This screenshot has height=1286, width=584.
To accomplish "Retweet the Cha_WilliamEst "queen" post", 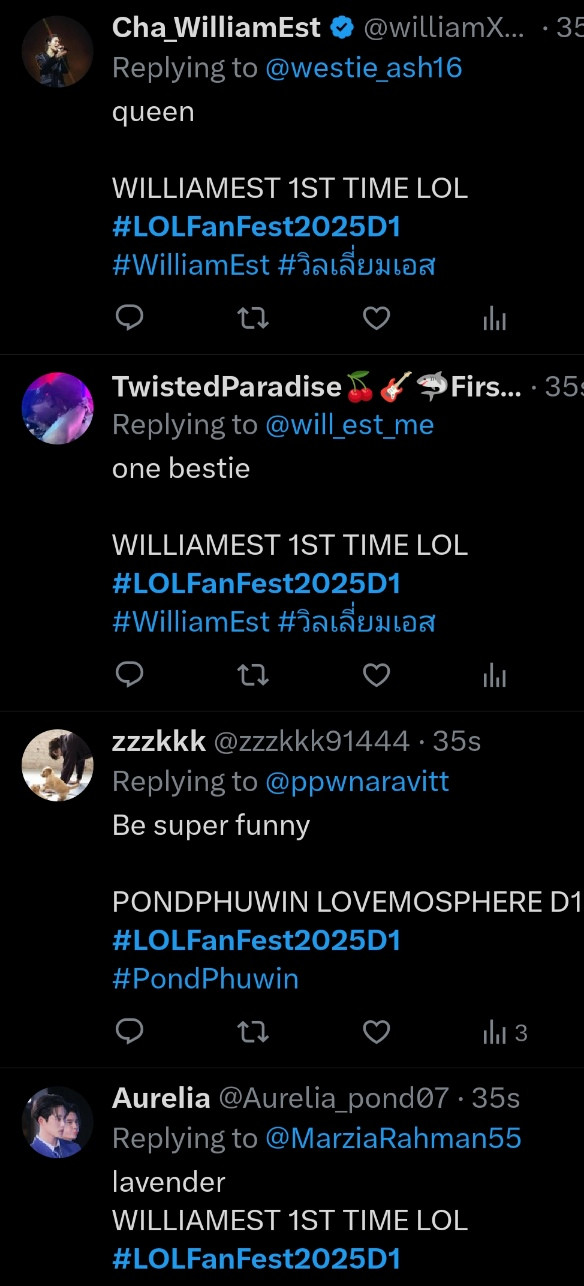I will coord(253,319).
